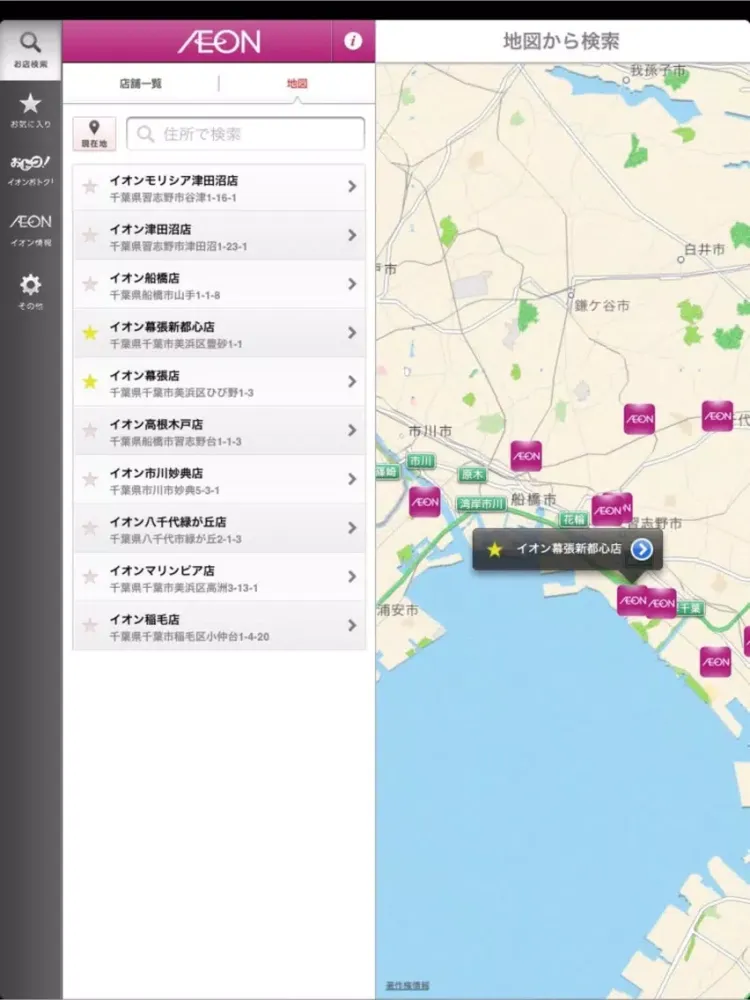Viewport: 750px width, 1000px height.
Task: Toggle the yellow star in the map callout
Action: pos(495,549)
